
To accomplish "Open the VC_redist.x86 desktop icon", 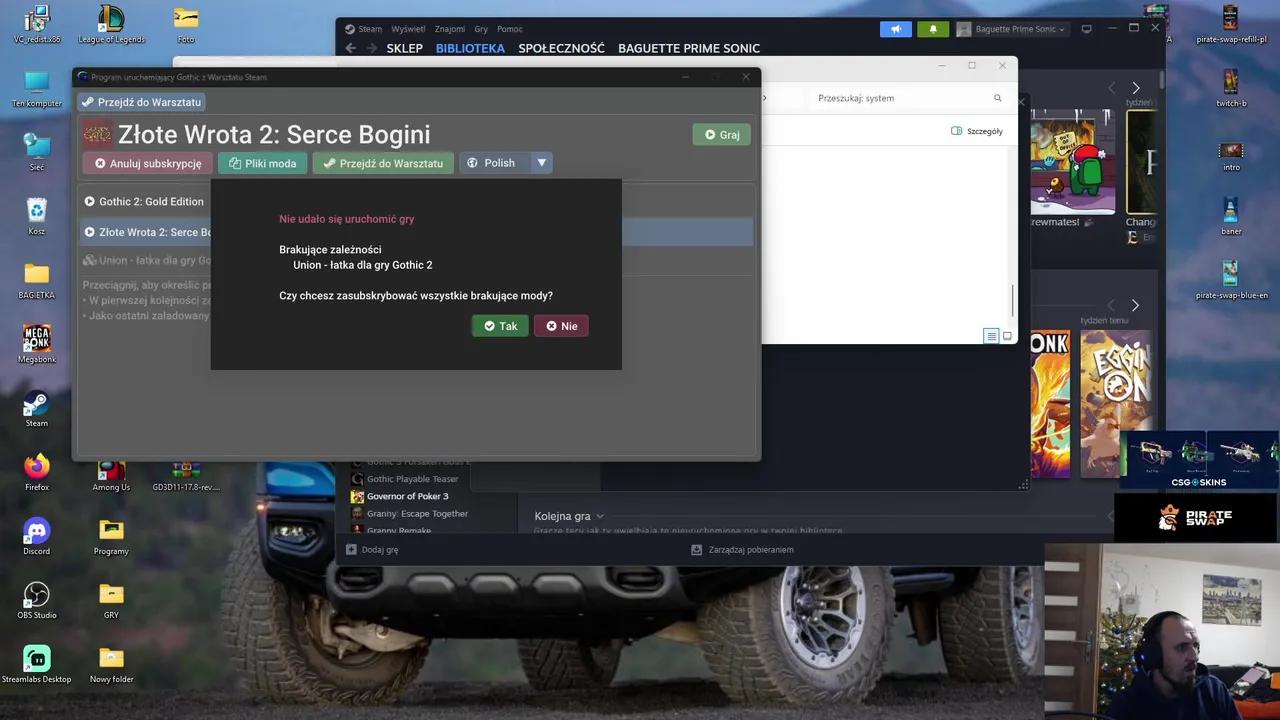I will click(37, 24).
